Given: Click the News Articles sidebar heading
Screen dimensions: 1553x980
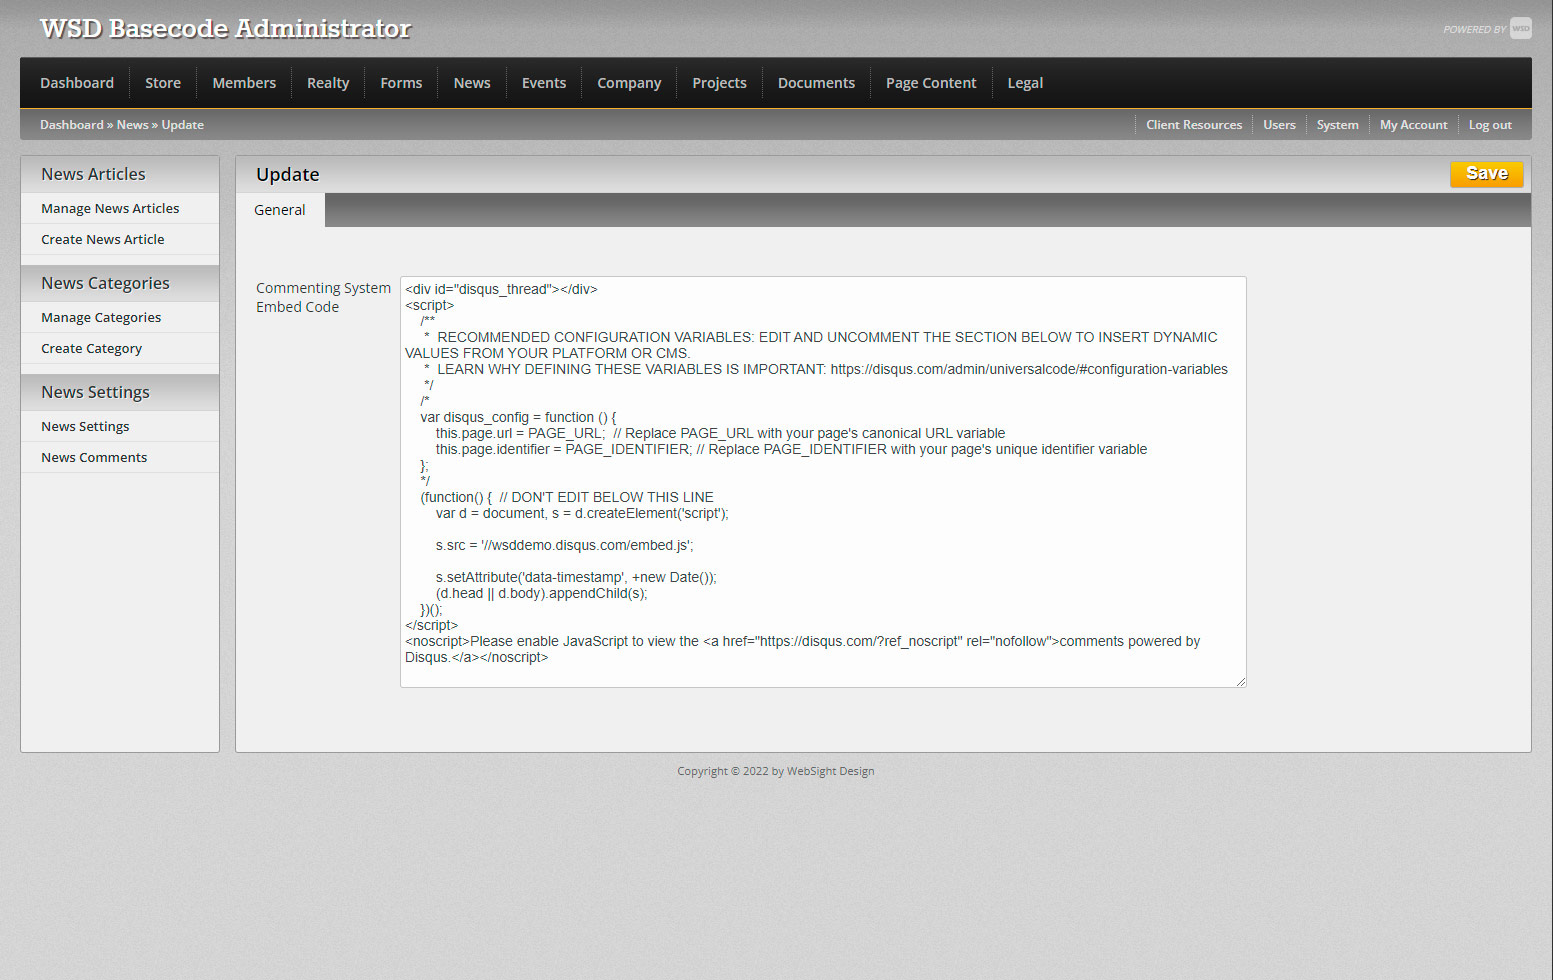Looking at the screenshot, I should 93,174.
